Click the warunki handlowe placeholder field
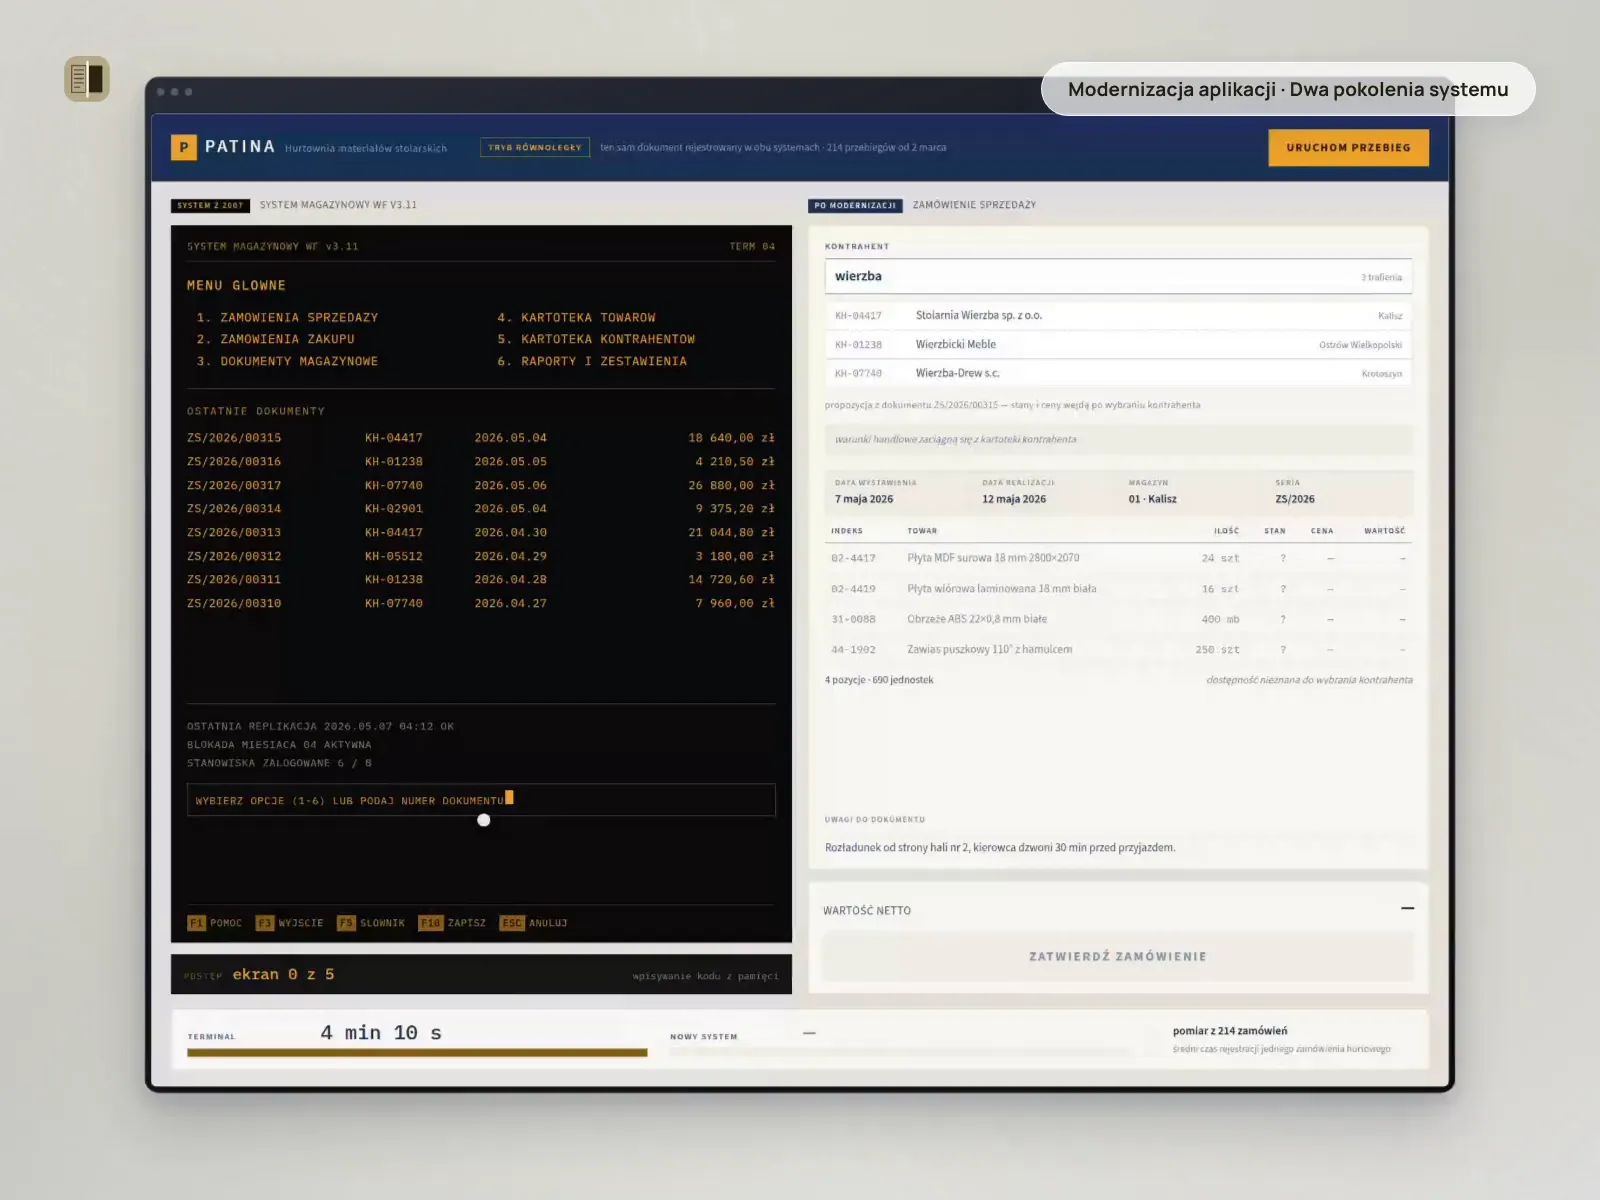This screenshot has width=1600, height=1200. pos(1118,440)
